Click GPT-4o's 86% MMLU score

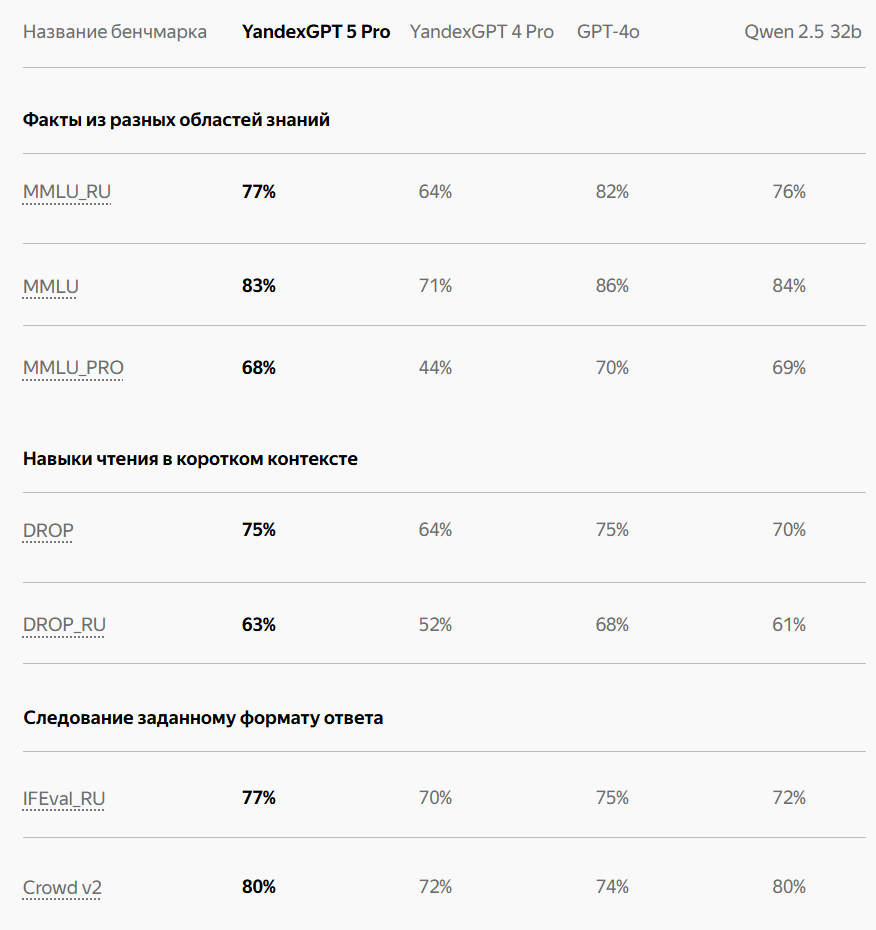tap(612, 286)
